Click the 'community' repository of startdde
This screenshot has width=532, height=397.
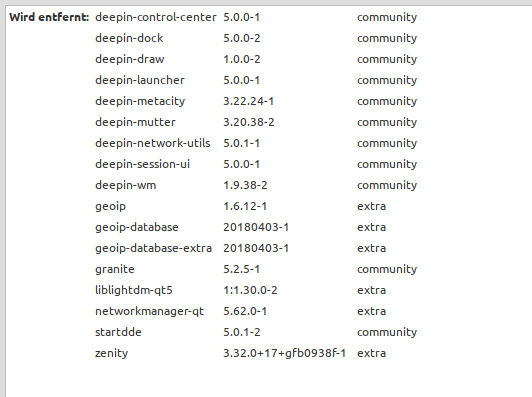(387, 332)
